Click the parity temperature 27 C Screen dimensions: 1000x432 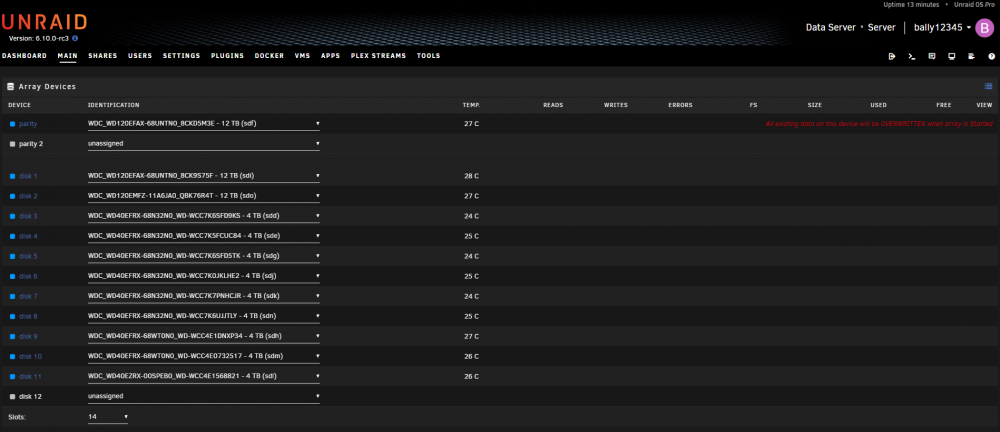click(471, 124)
